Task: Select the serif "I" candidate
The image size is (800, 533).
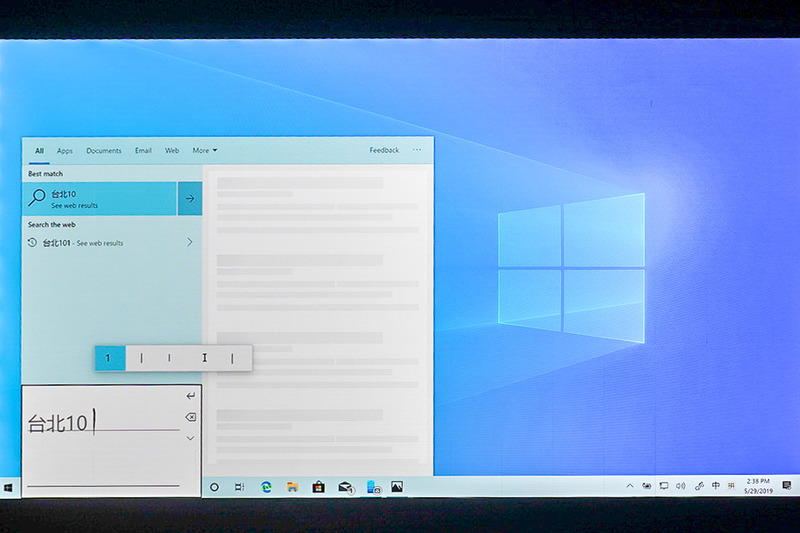Action: click(204, 358)
